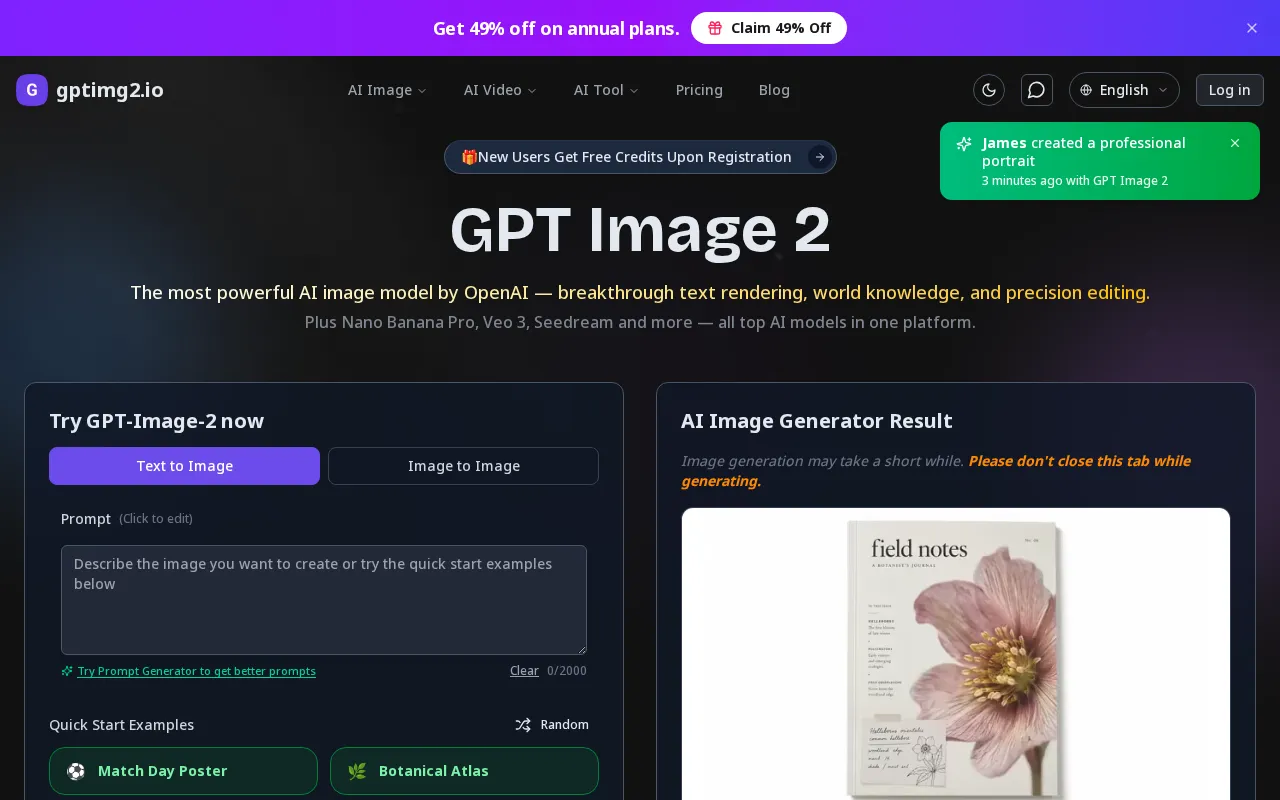This screenshot has height=800, width=1280.
Task: Claim the 49% Off offer
Action: 769,28
